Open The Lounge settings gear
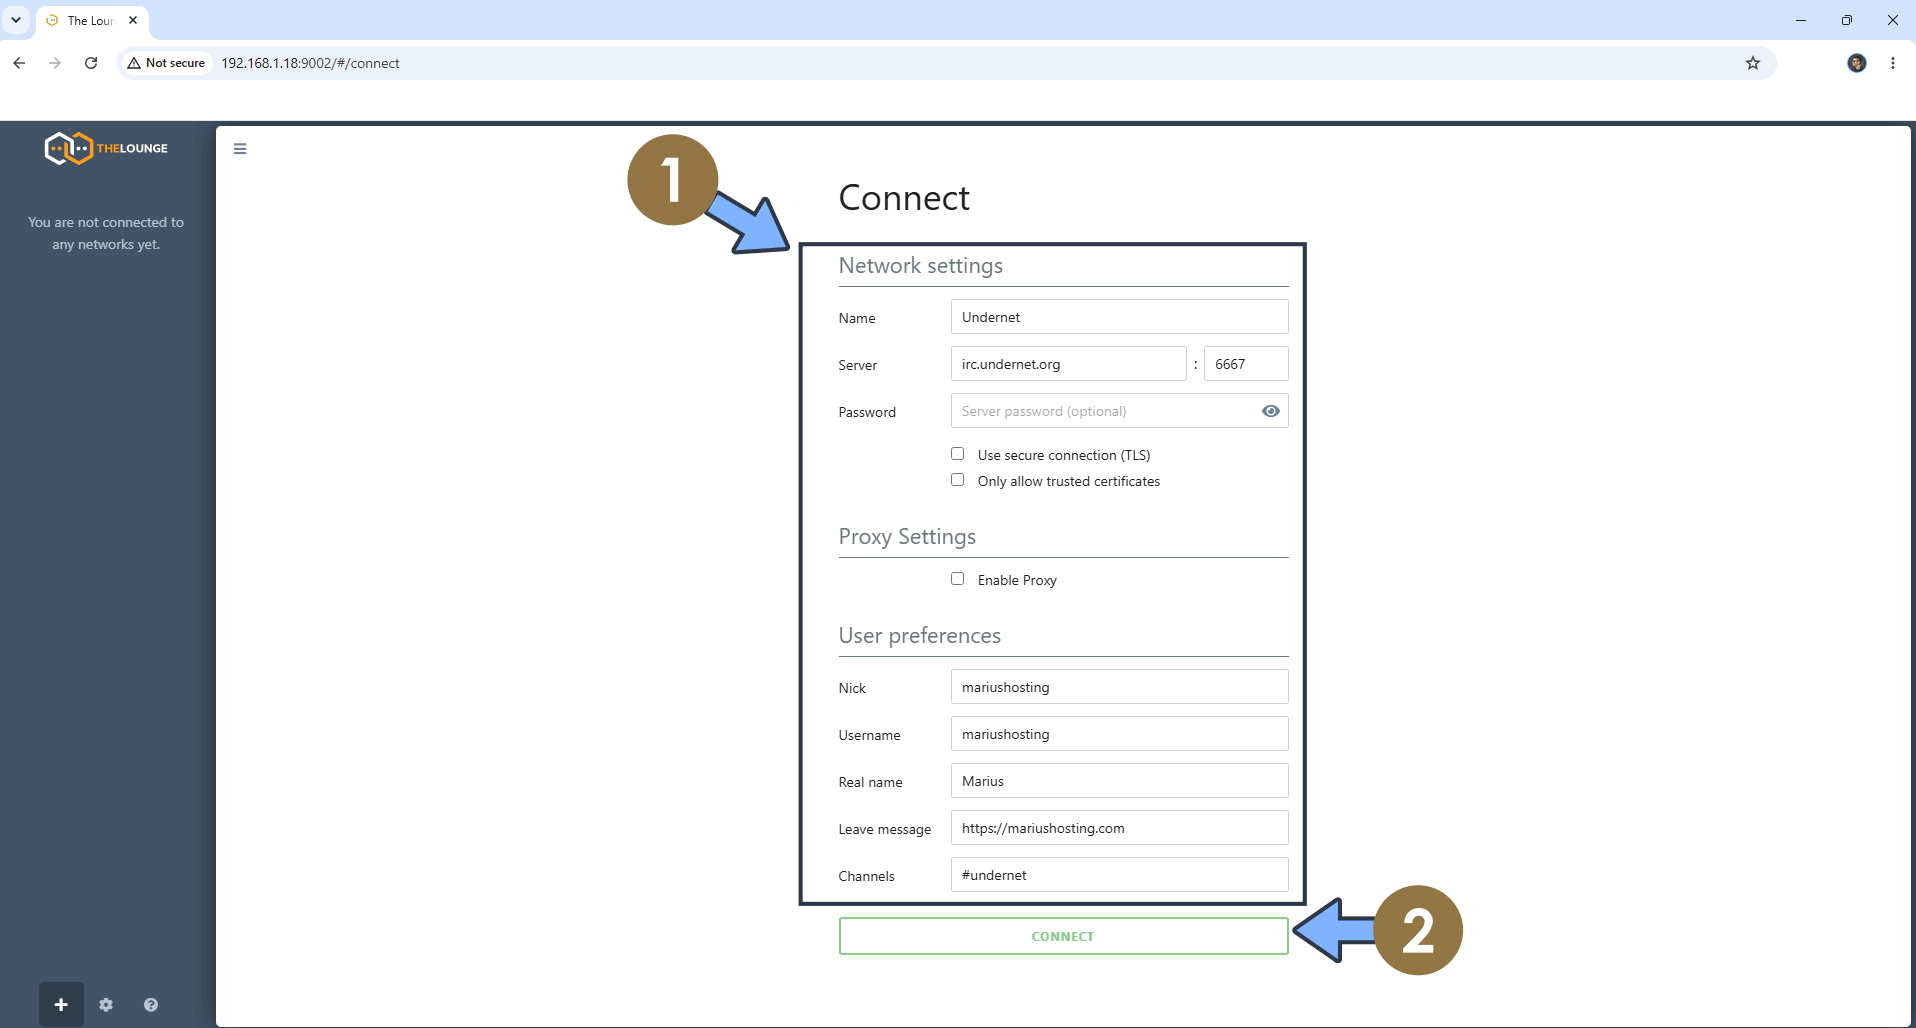 tap(106, 1005)
